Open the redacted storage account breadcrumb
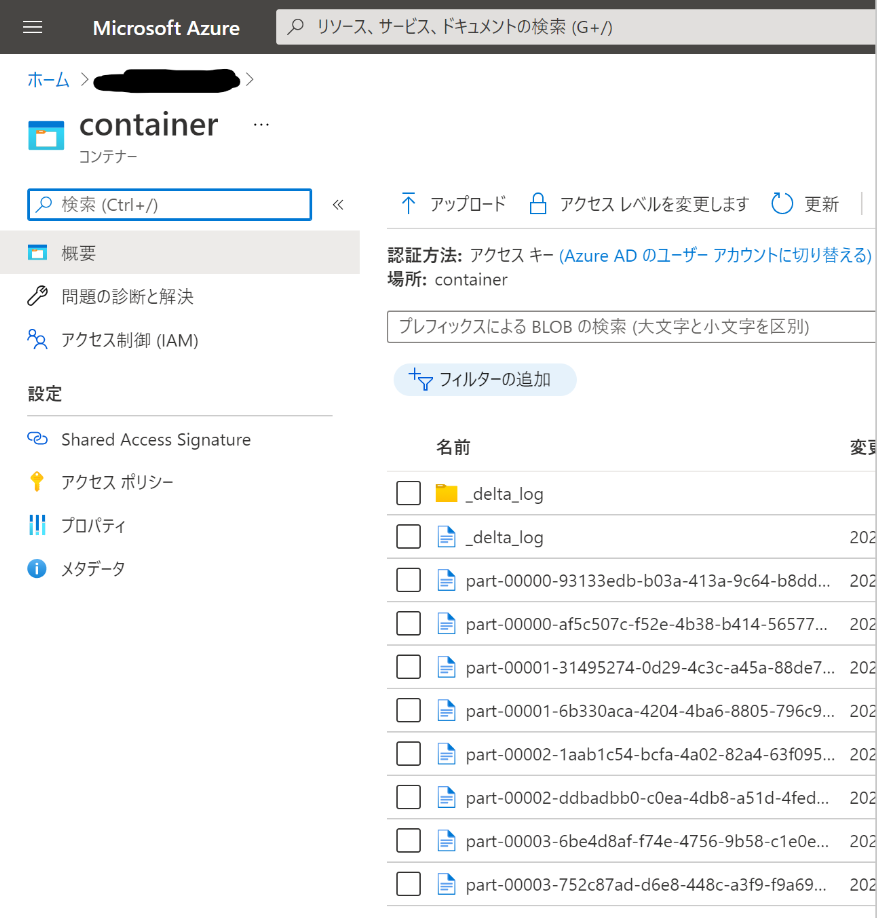This screenshot has height=918, width=877. 167,80
